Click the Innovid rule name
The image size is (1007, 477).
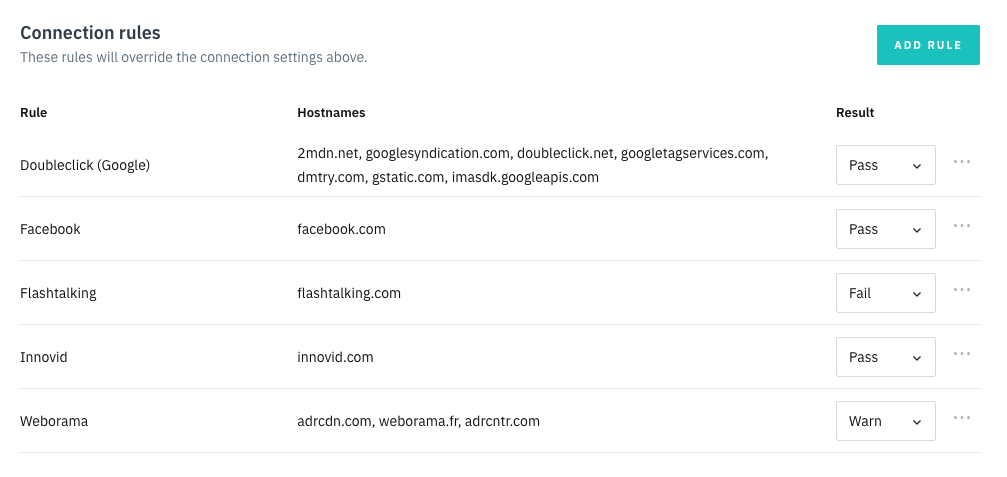(x=44, y=357)
